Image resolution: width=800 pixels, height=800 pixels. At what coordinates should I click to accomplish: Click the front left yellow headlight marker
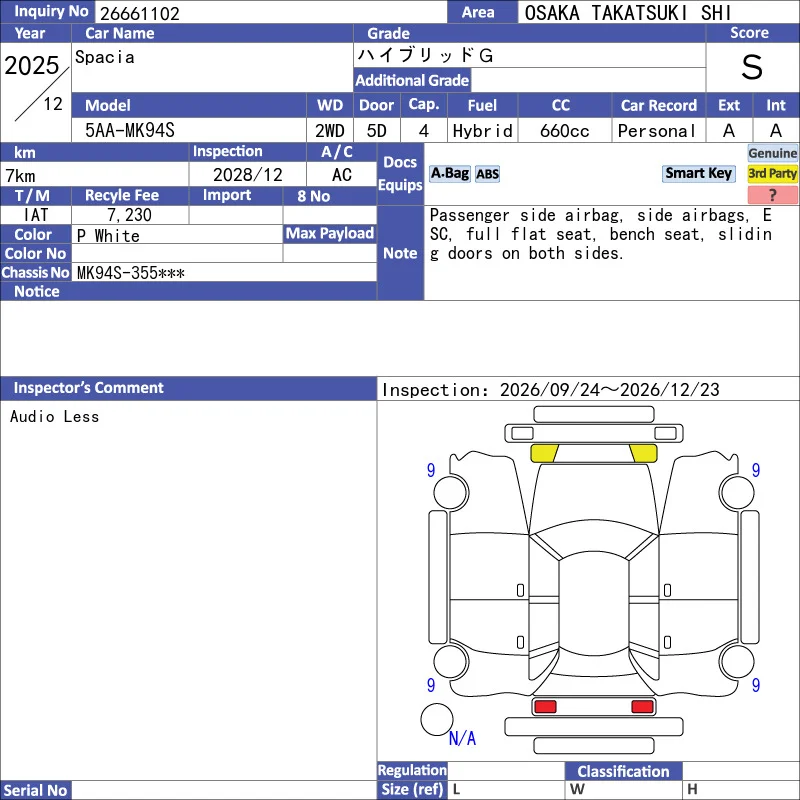(x=544, y=453)
